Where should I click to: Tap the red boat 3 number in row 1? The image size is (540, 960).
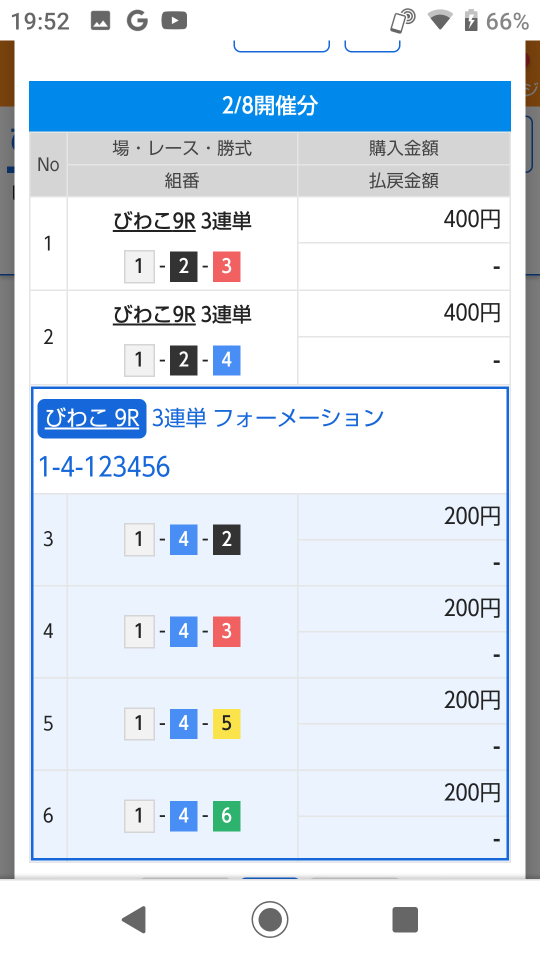click(227, 266)
